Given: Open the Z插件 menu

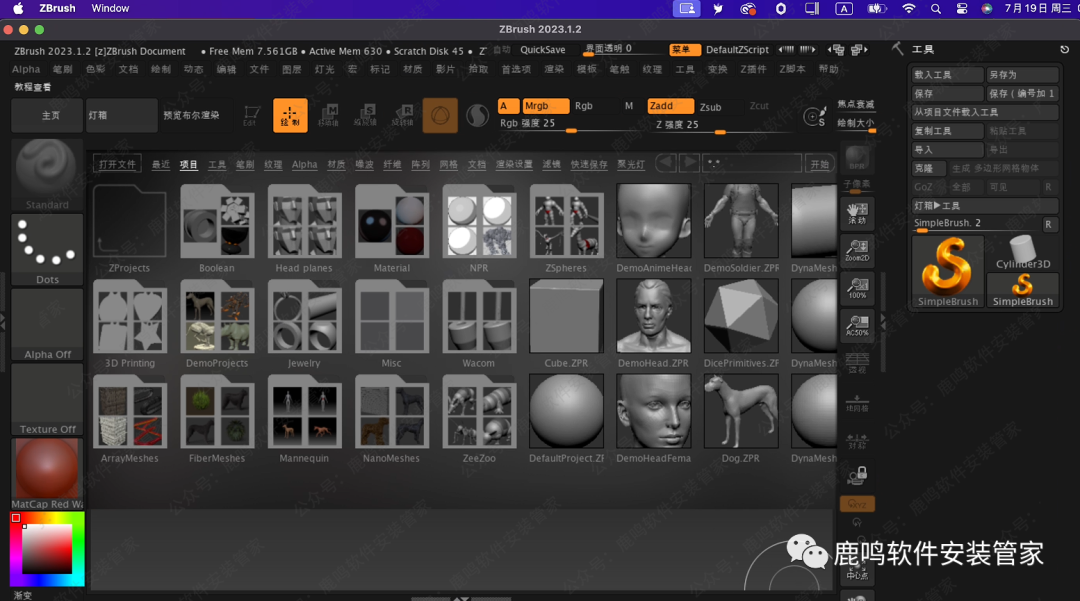Looking at the screenshot, I should coord(753,69).
